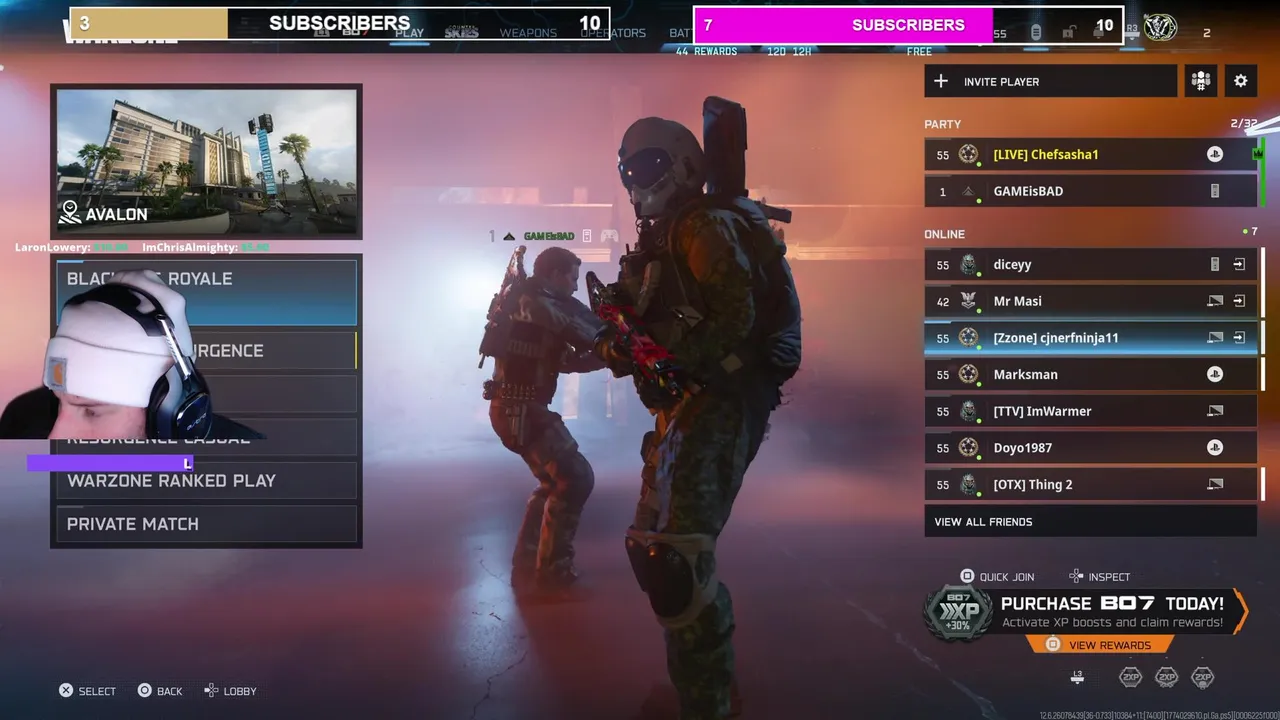Viewport: 1280px width, 720px height.
Task: Click View All Friends
Action: tap(1090, 521)
